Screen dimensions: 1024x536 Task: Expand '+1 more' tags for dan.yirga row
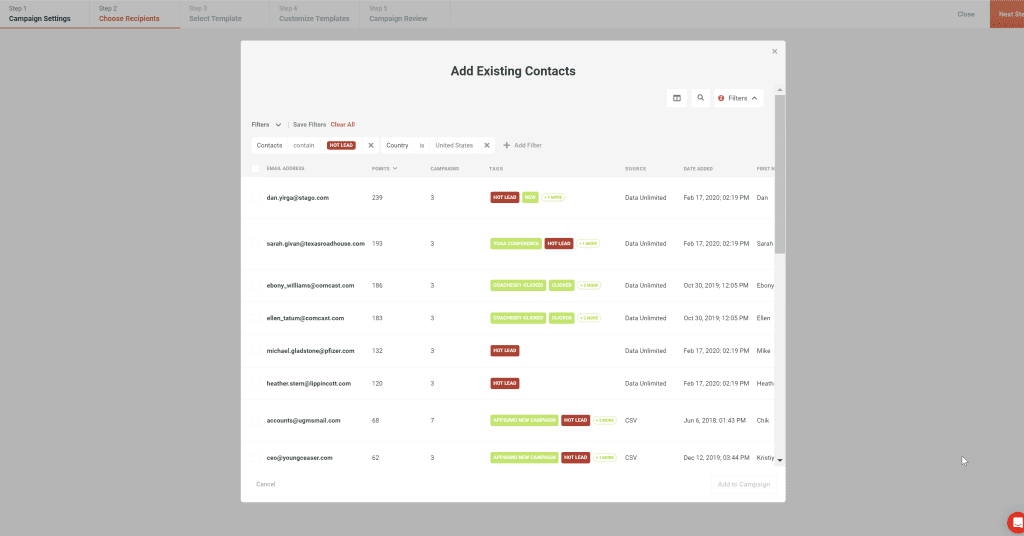point(553,197)
